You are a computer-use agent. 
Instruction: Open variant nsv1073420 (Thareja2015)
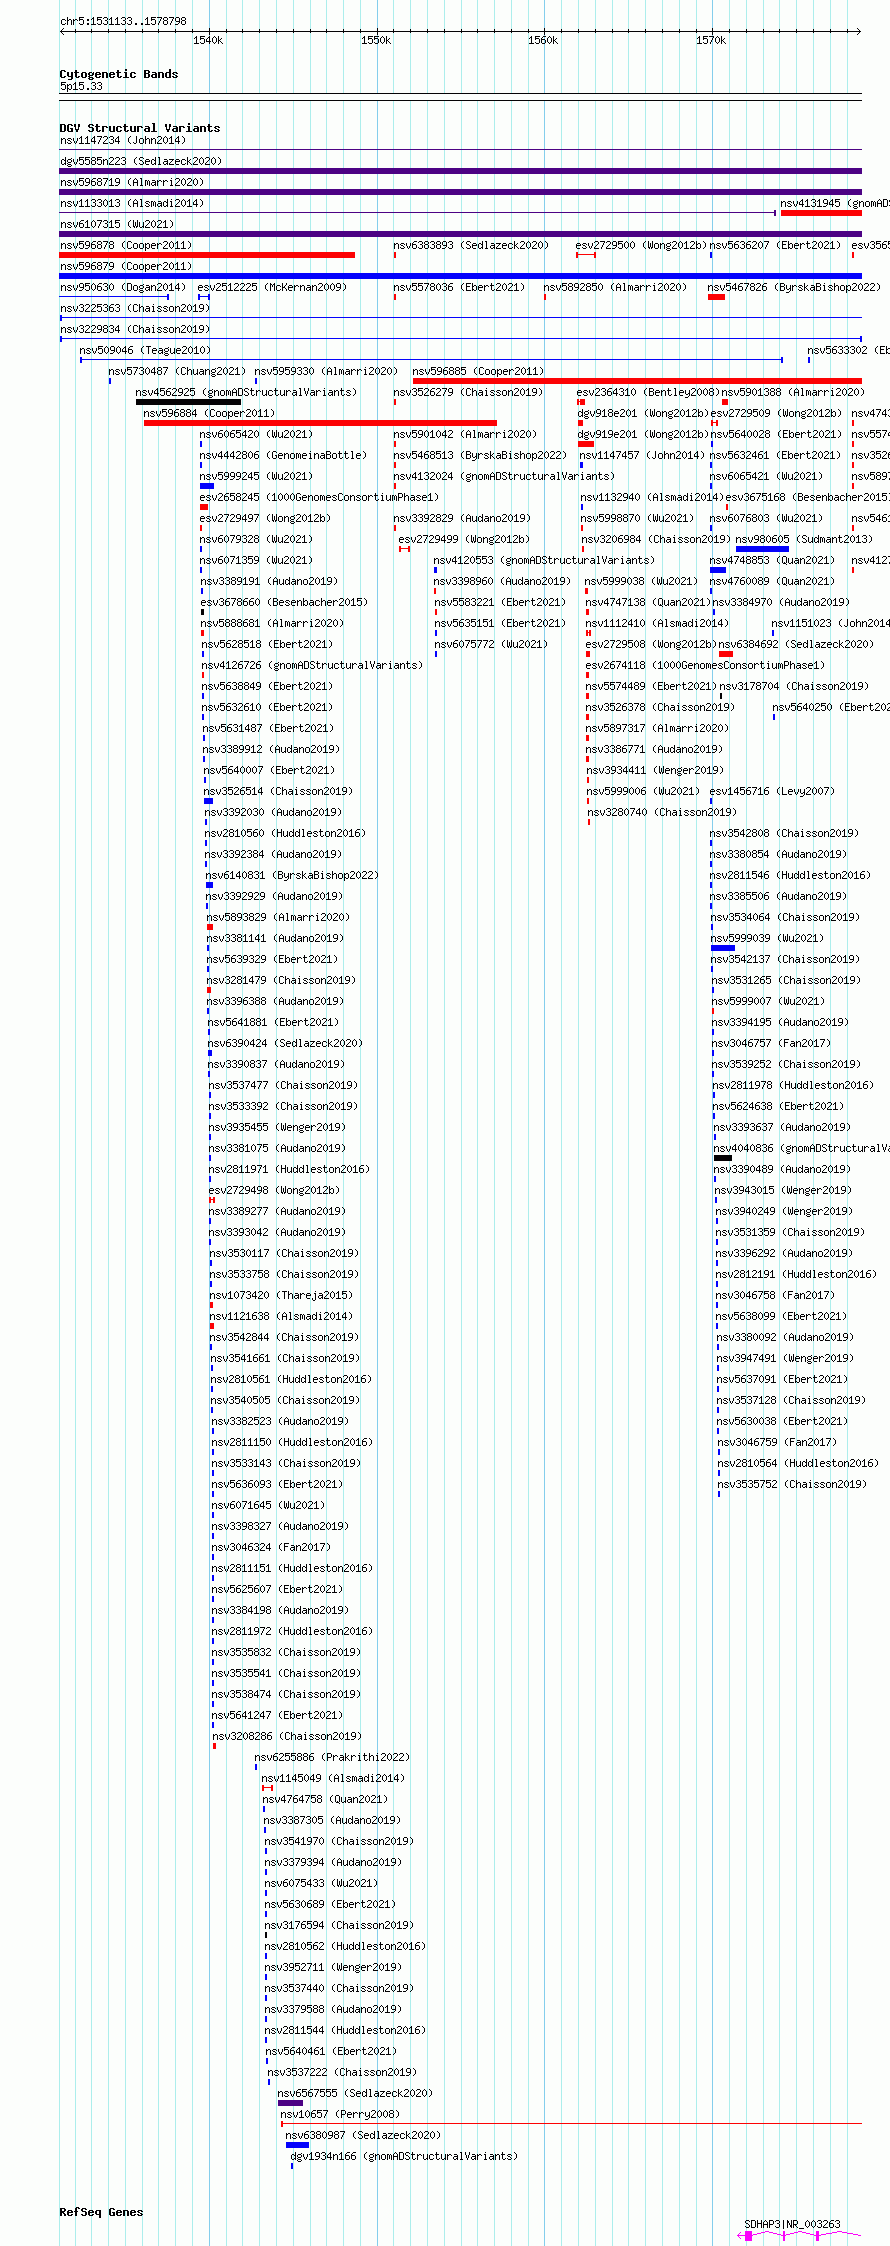(x=281, y=1295)
